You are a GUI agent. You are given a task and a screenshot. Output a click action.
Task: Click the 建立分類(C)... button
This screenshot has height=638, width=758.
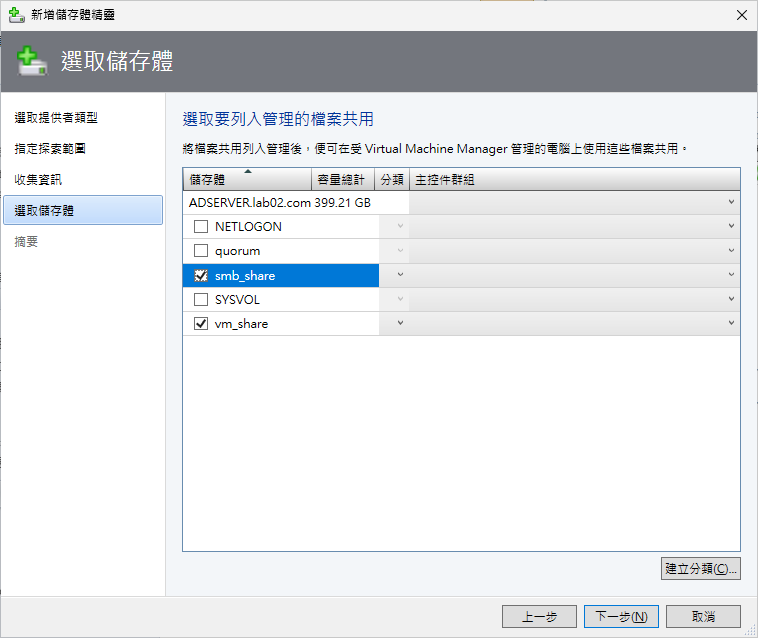(x=701, y=569)
